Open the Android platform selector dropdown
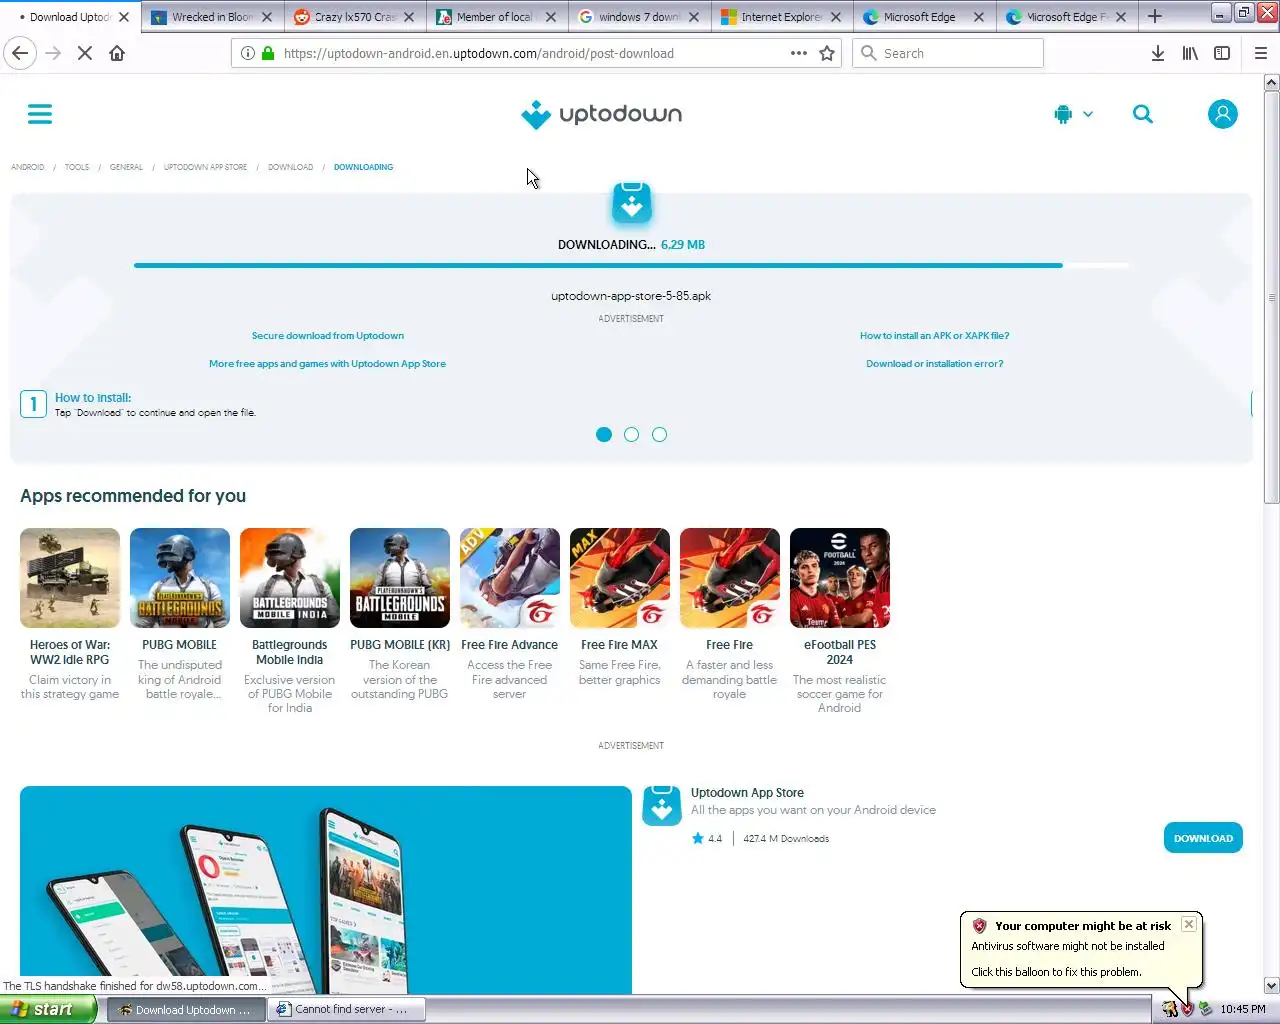This screenshot has width=1280, height=1024. point(1073,114)
